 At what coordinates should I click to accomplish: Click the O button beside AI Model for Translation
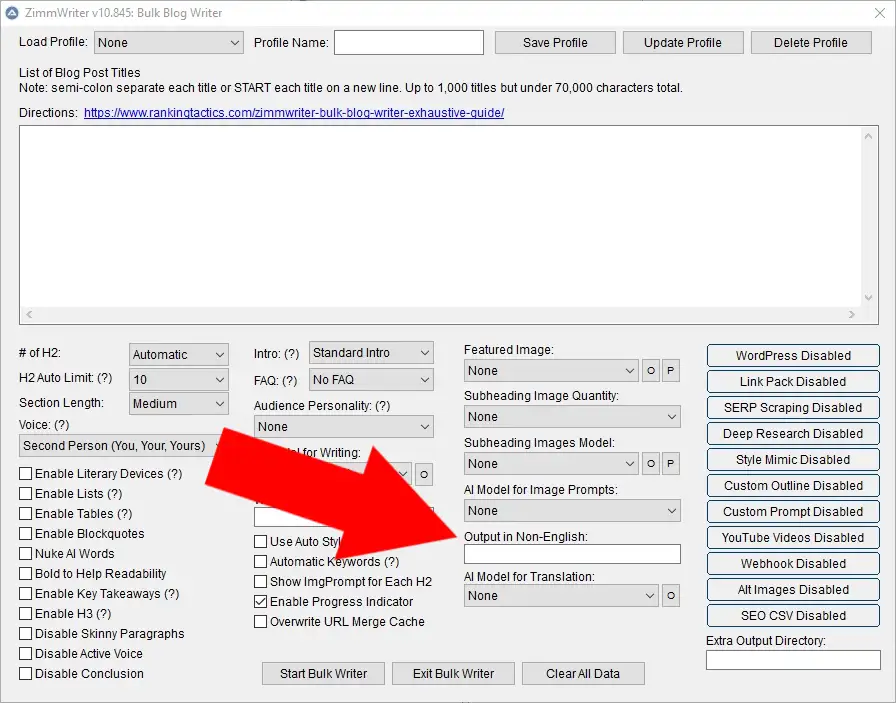click(671, 596)
